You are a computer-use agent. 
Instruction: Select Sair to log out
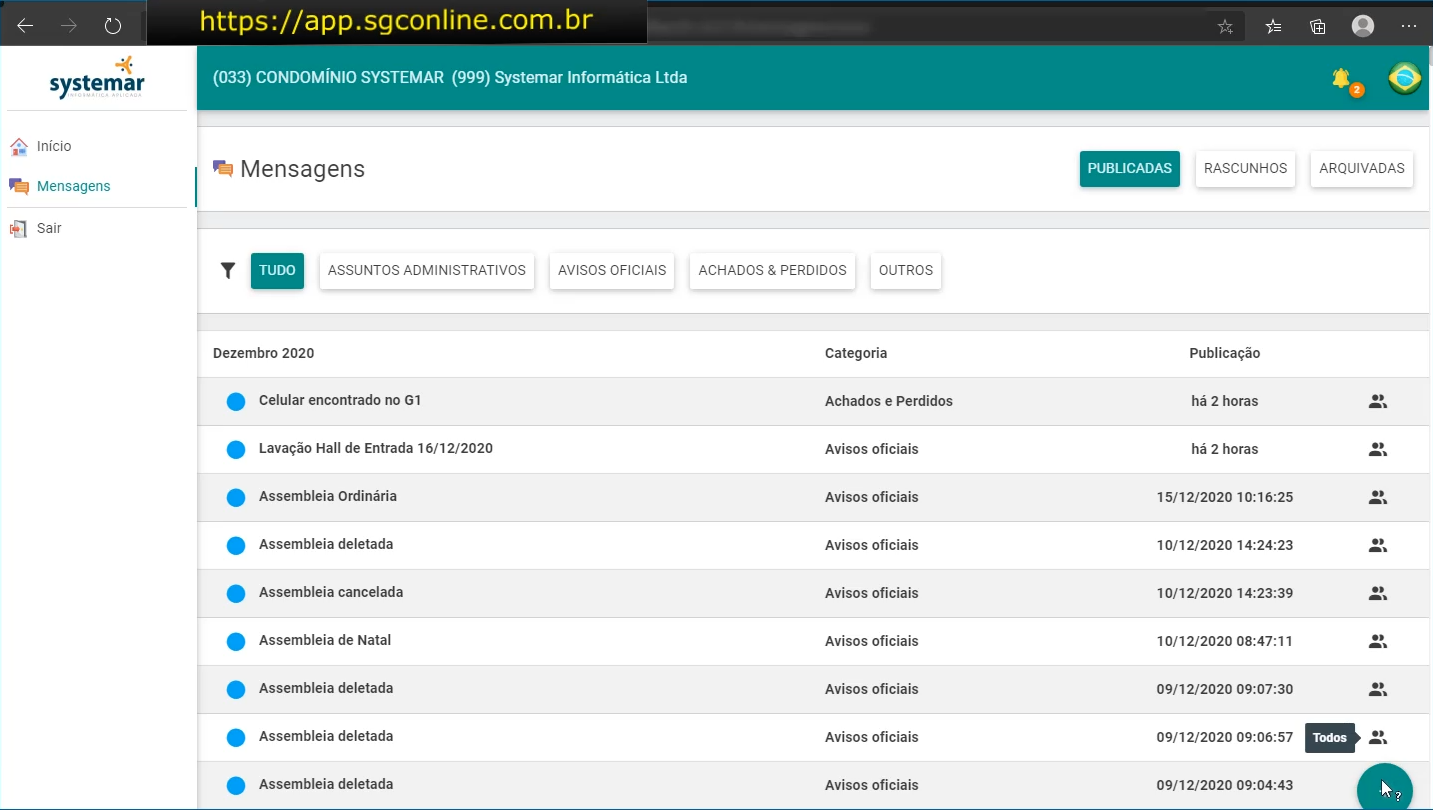tap(49, 228)
